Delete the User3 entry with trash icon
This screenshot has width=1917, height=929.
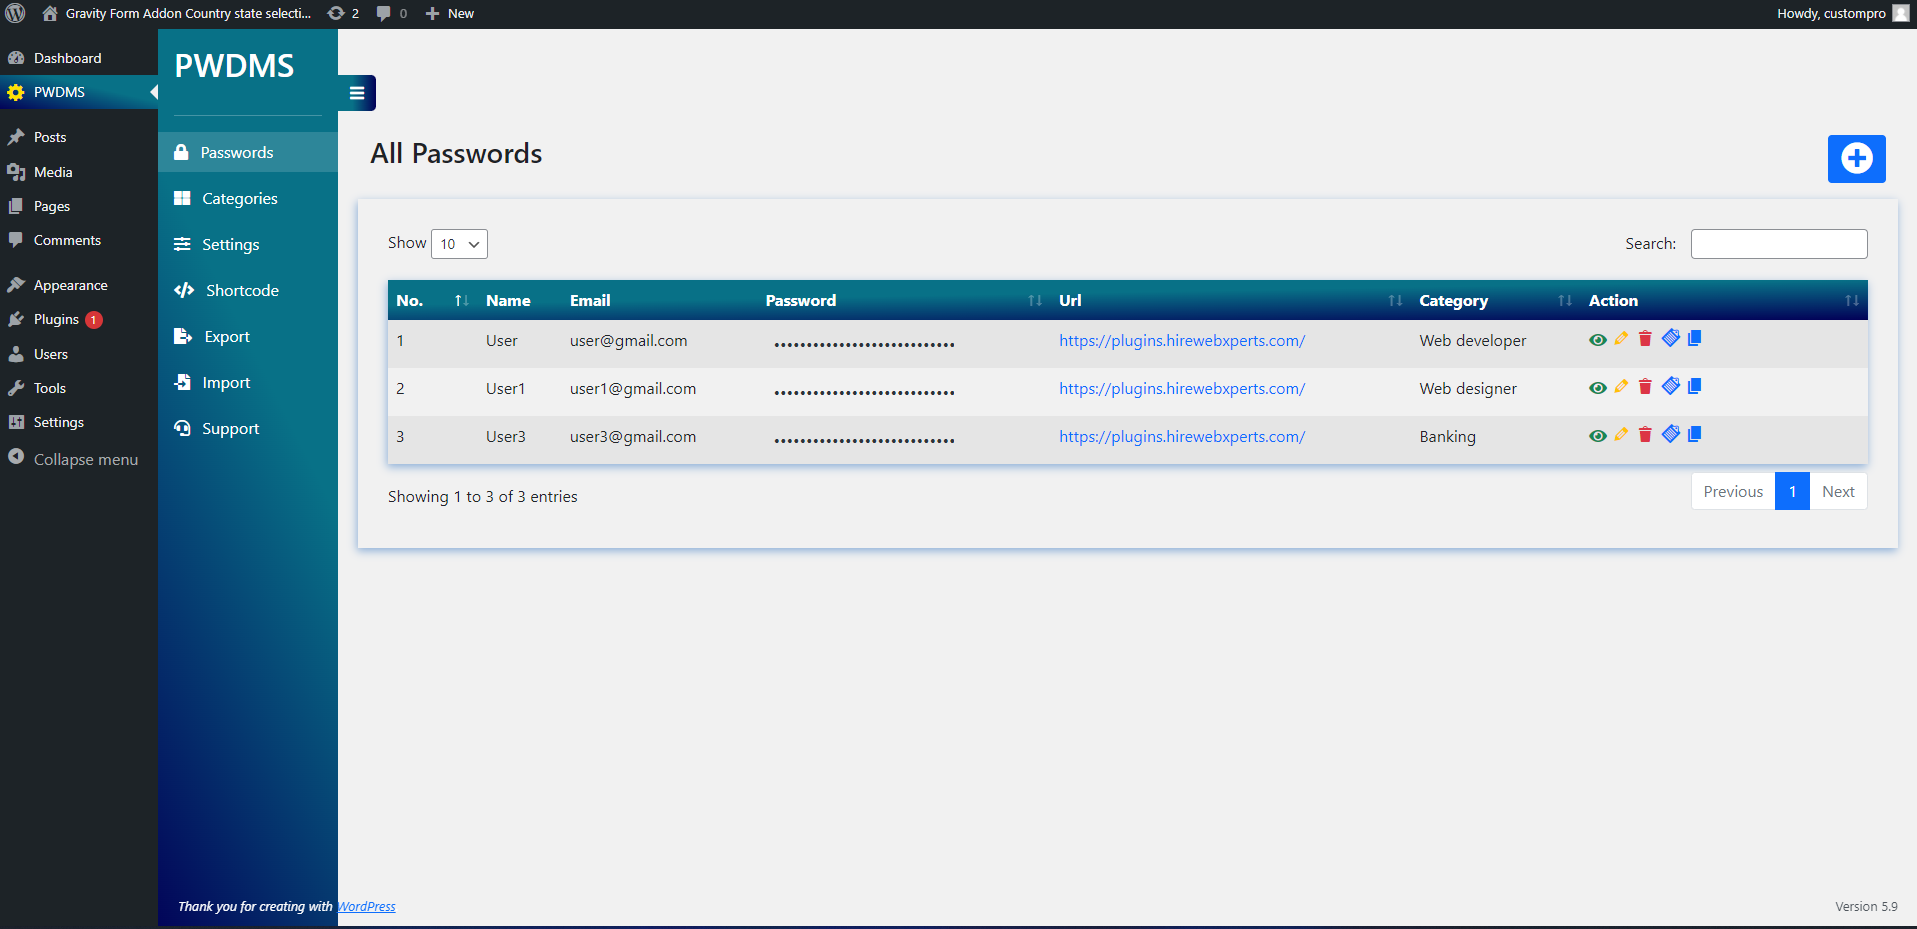coord(1645,435)
